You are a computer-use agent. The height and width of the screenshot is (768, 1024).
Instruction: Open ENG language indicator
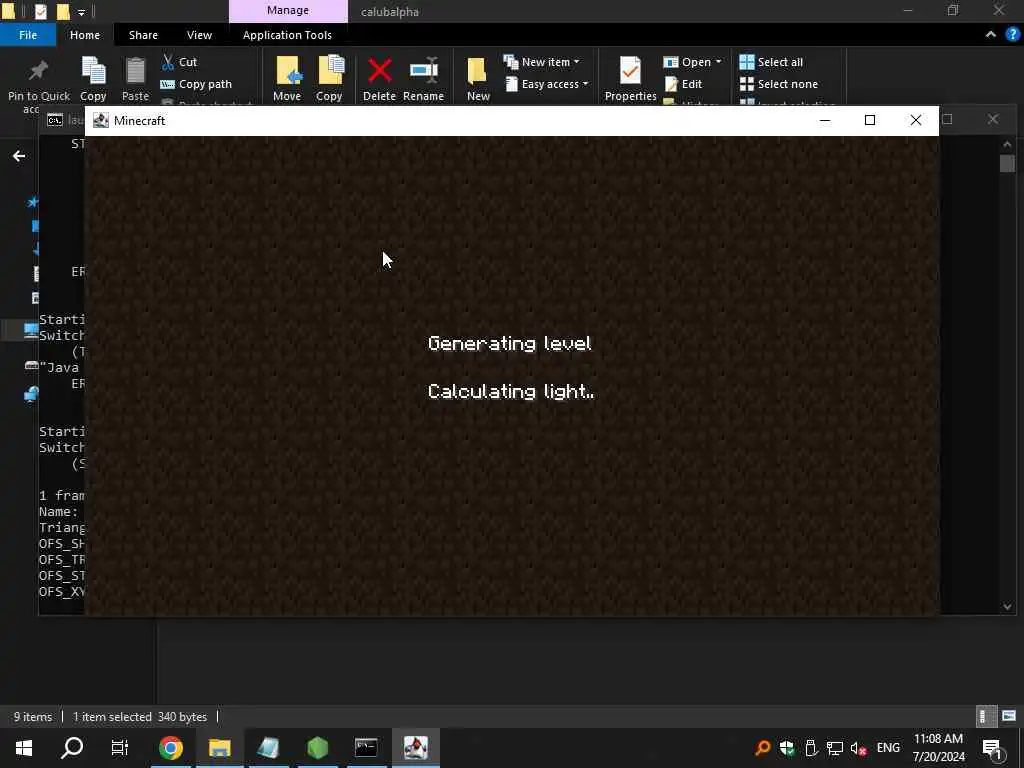point(888,748)
